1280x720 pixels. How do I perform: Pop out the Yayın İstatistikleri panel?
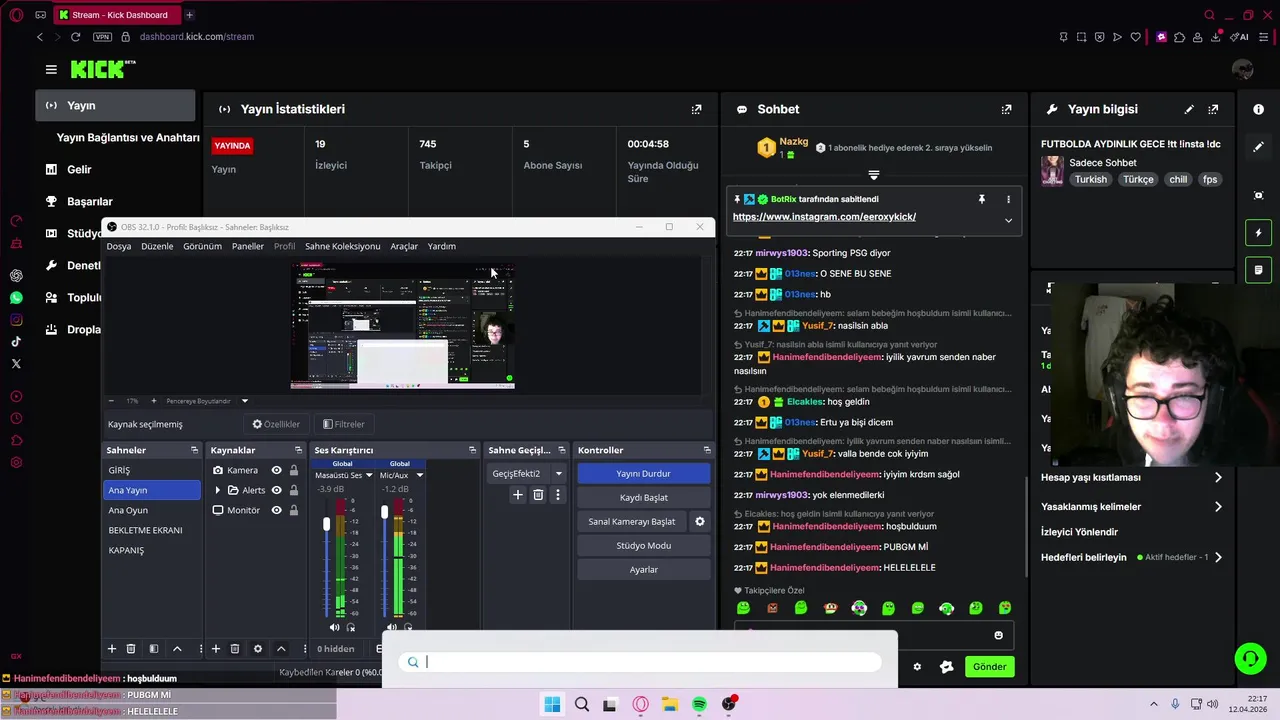click(696, 109)
